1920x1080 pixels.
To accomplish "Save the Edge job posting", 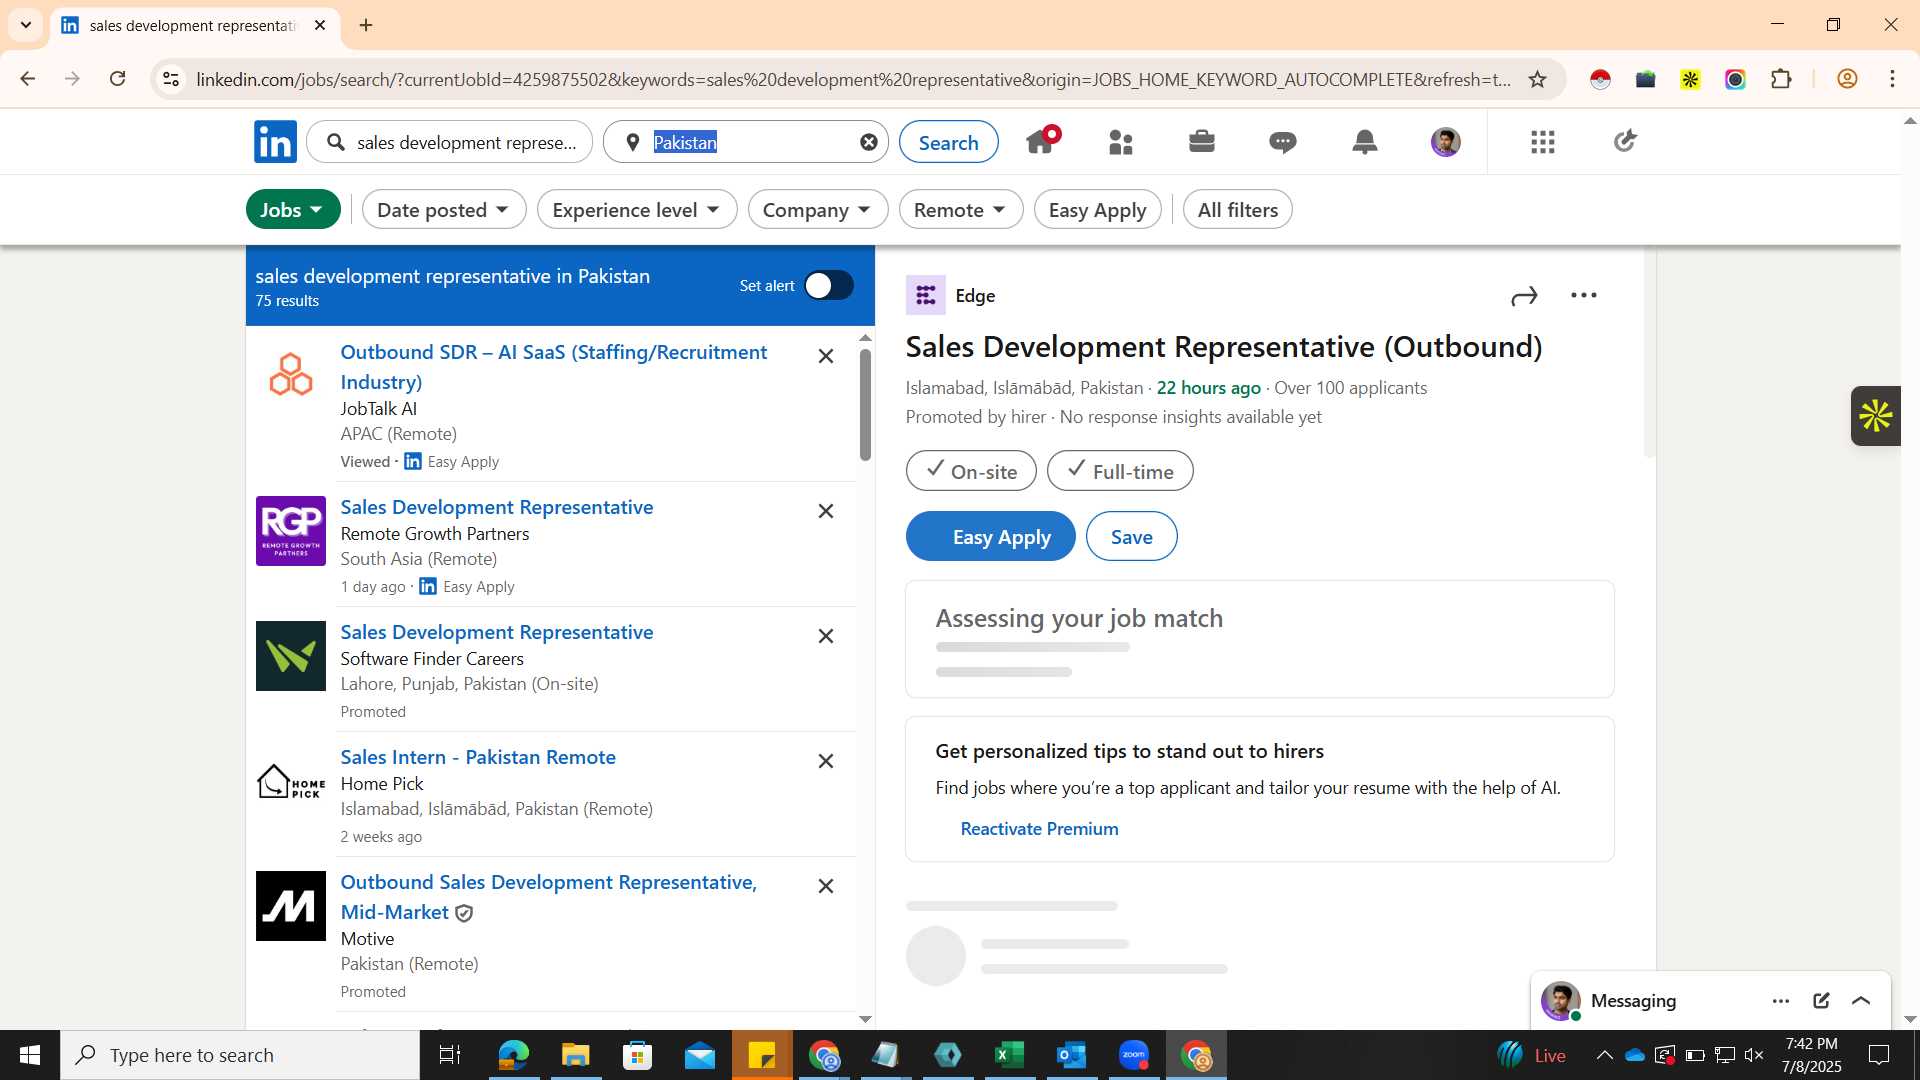I will point(1131,537).
